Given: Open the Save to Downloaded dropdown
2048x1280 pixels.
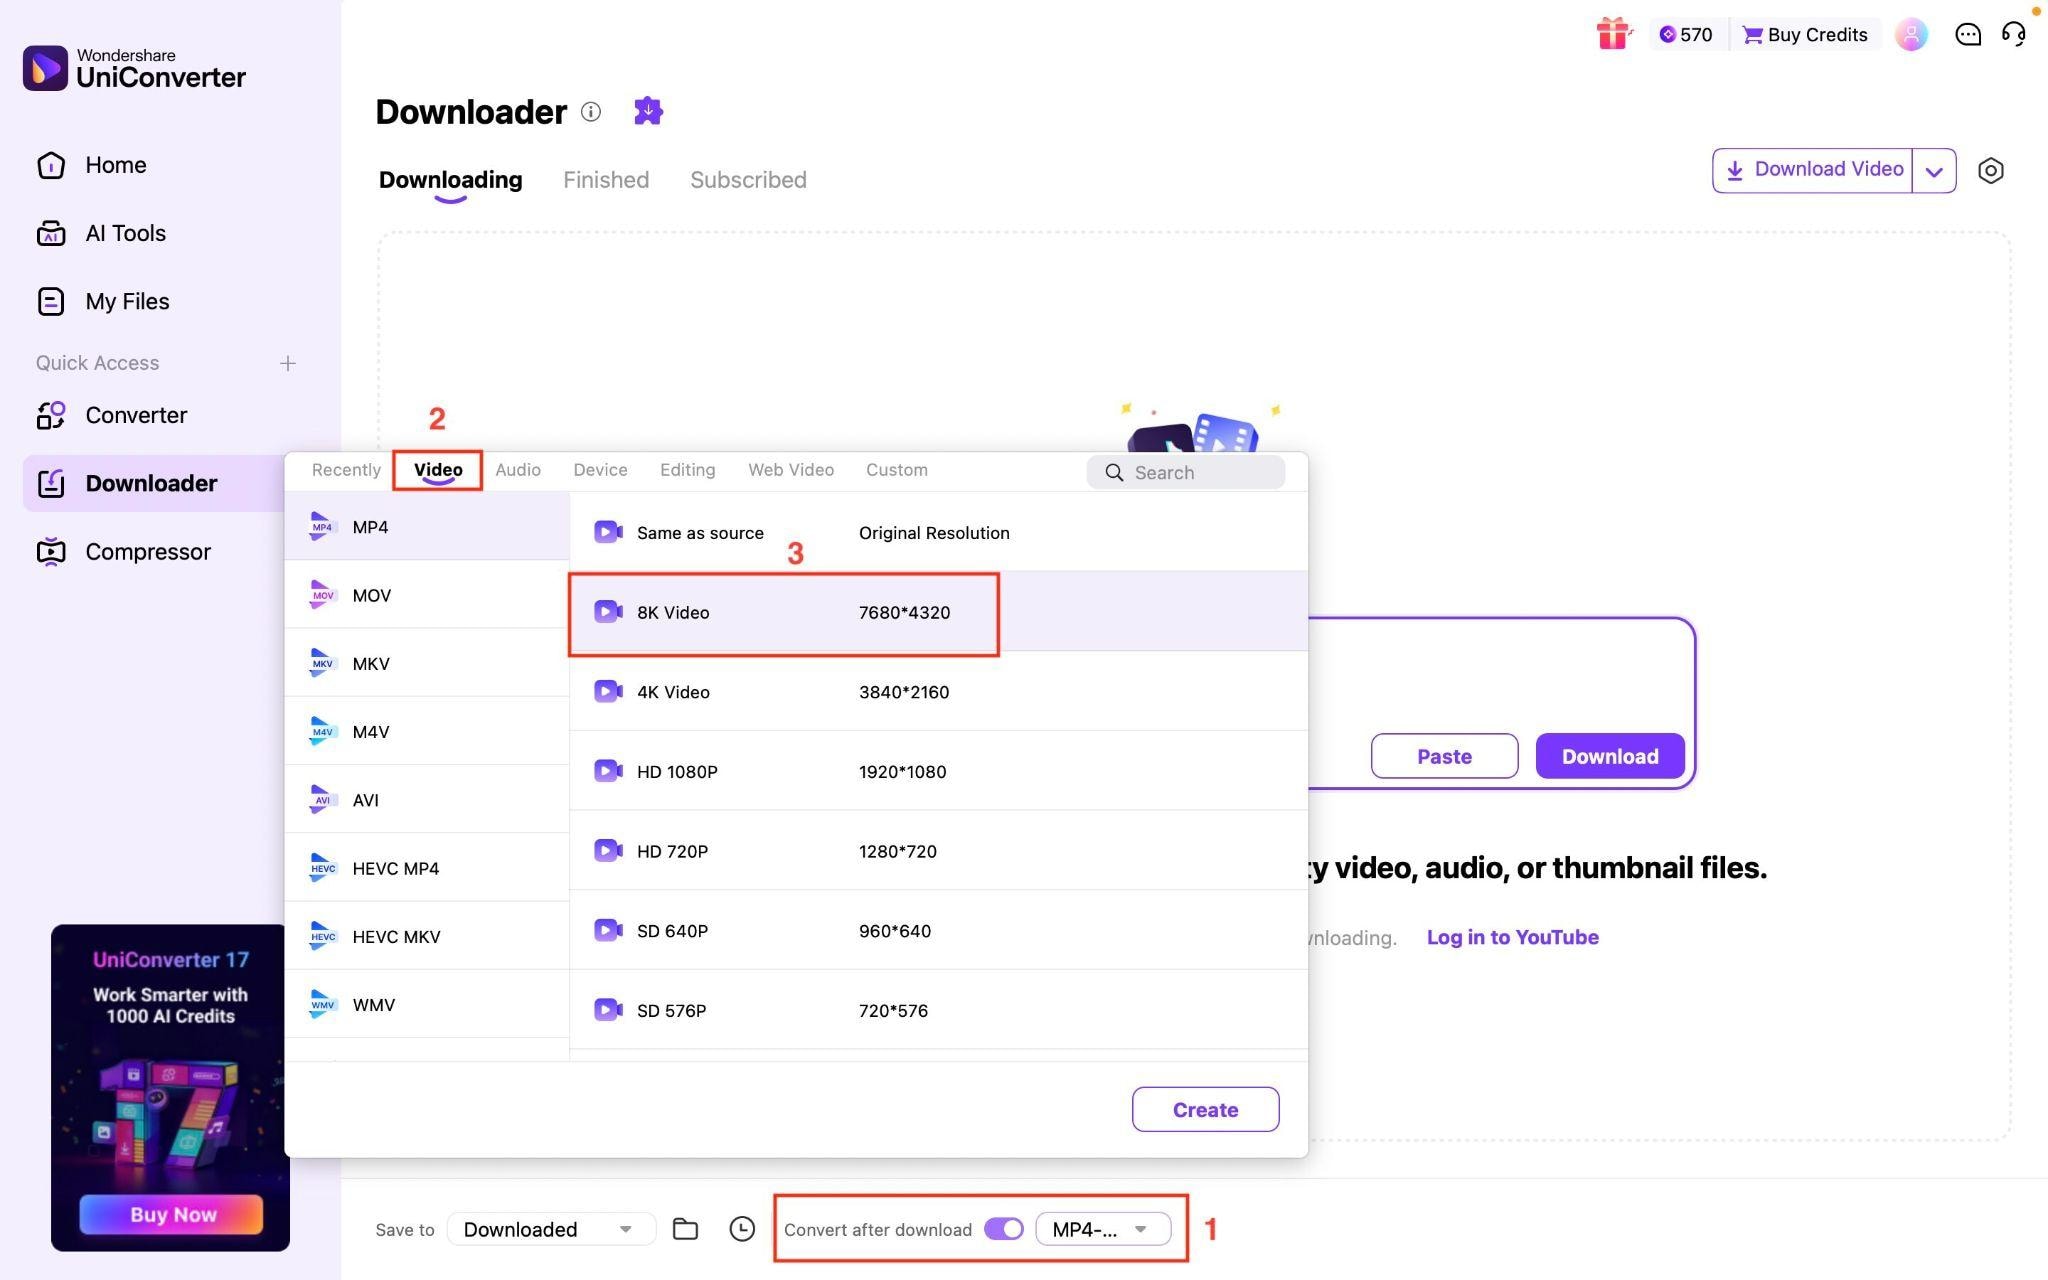Looking at the screenshot, I should pos(550,1229).
